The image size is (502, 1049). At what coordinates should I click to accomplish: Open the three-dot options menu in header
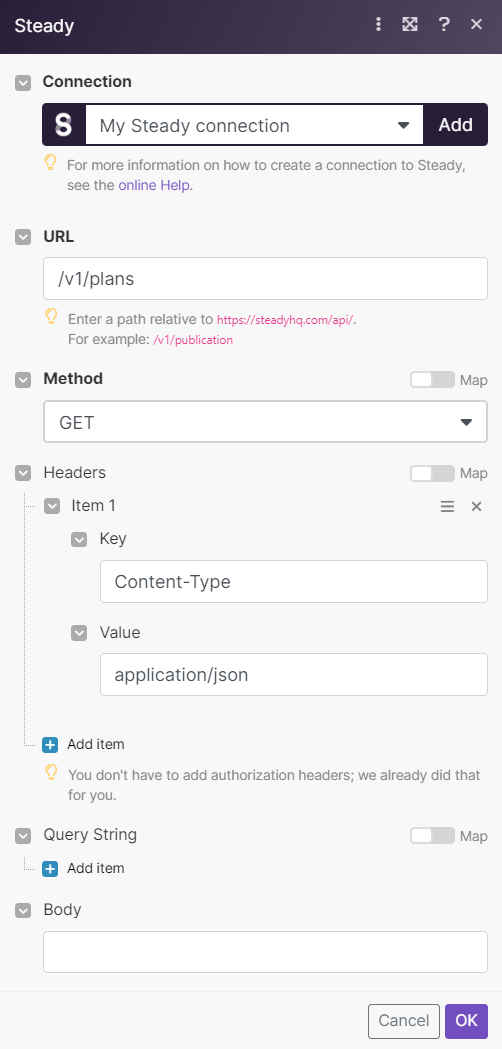pyautogui.click(x=378, y=25)
